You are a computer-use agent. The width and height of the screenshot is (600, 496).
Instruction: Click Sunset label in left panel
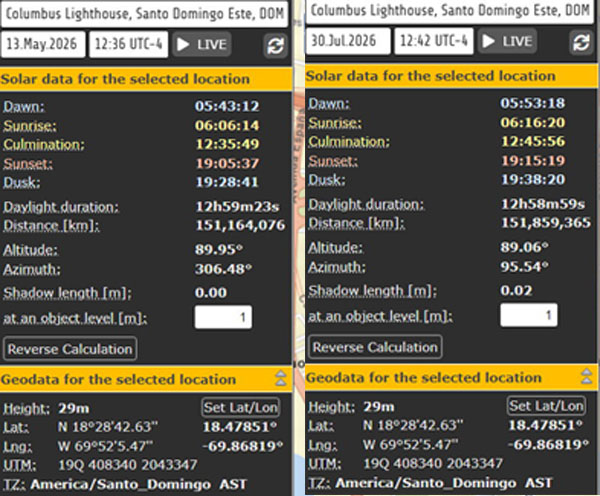coord(28,163)
